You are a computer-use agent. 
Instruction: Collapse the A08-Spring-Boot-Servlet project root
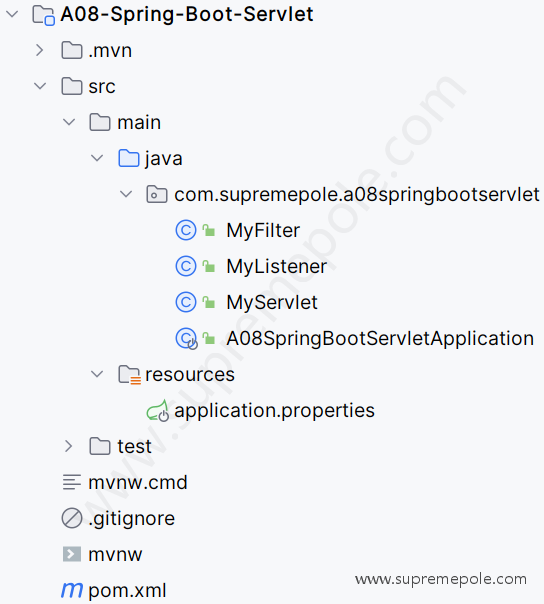coord(12,14)
